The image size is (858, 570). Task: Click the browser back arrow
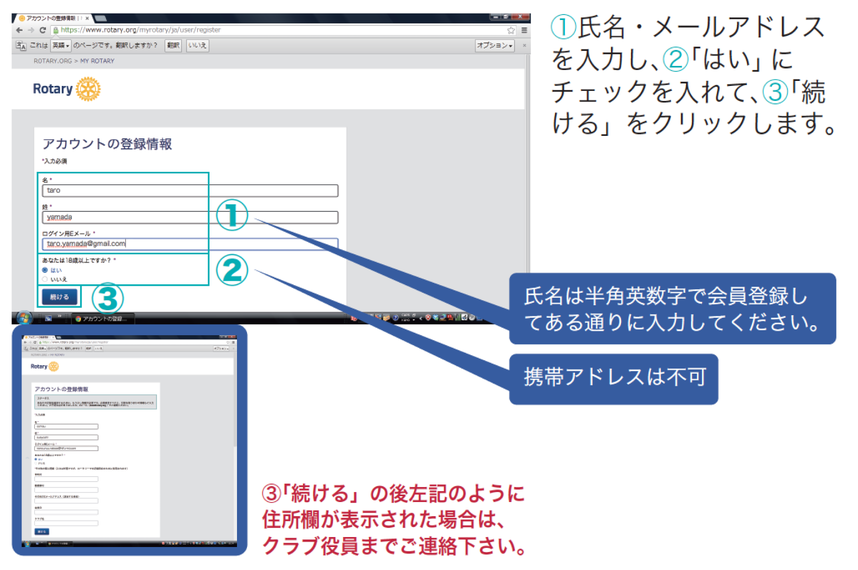[x=18, y=31]
